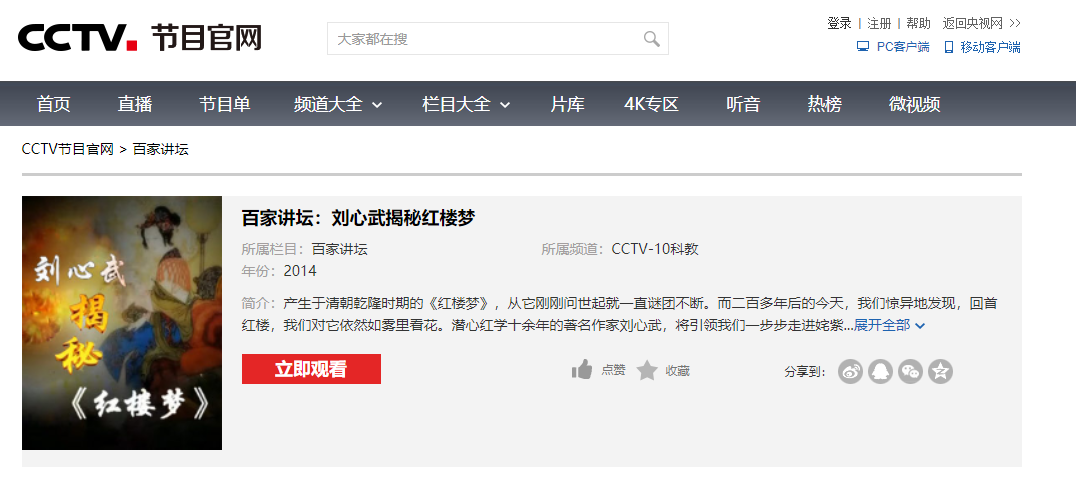Click the 注册 link
1076x494 pixels.
(x=879, y=23)
